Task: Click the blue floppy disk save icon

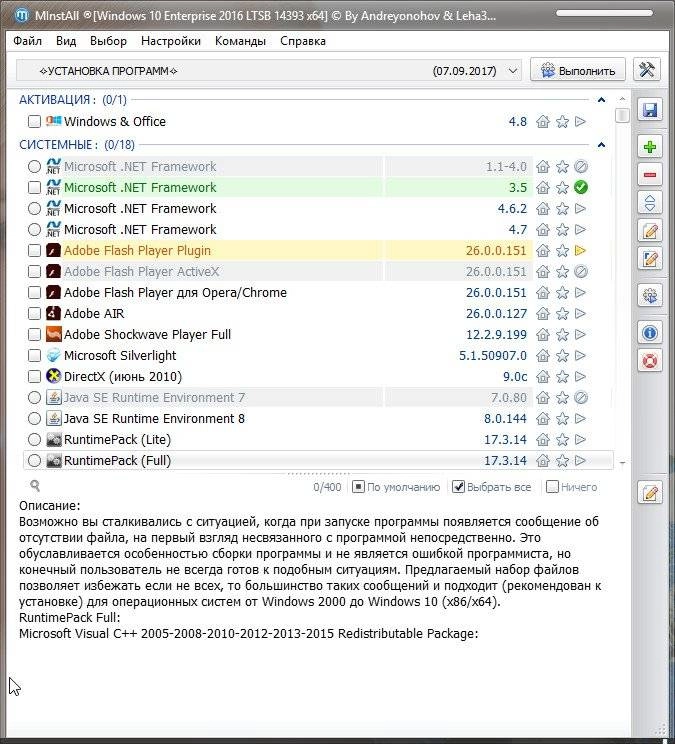Action: coord(649,110)
